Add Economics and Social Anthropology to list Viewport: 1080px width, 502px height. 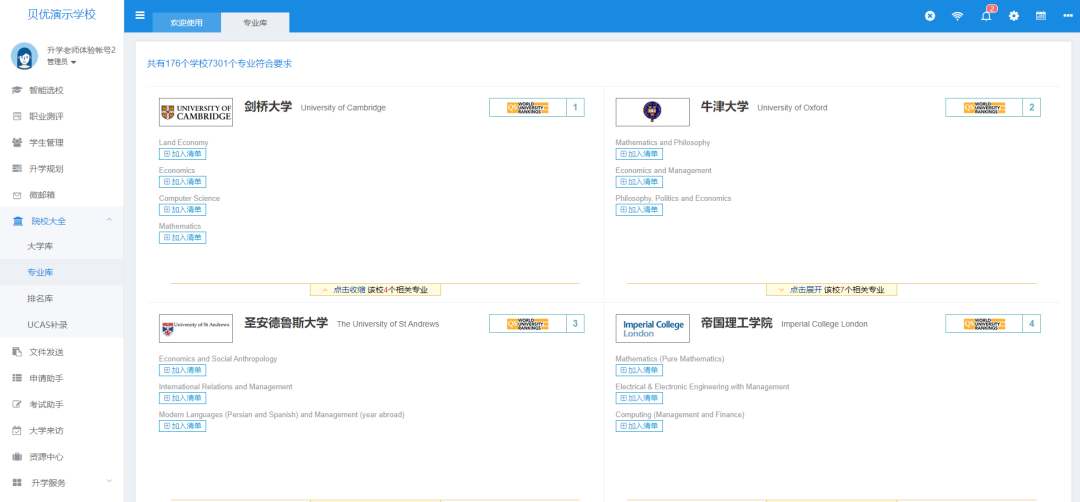tap(183, 370)
